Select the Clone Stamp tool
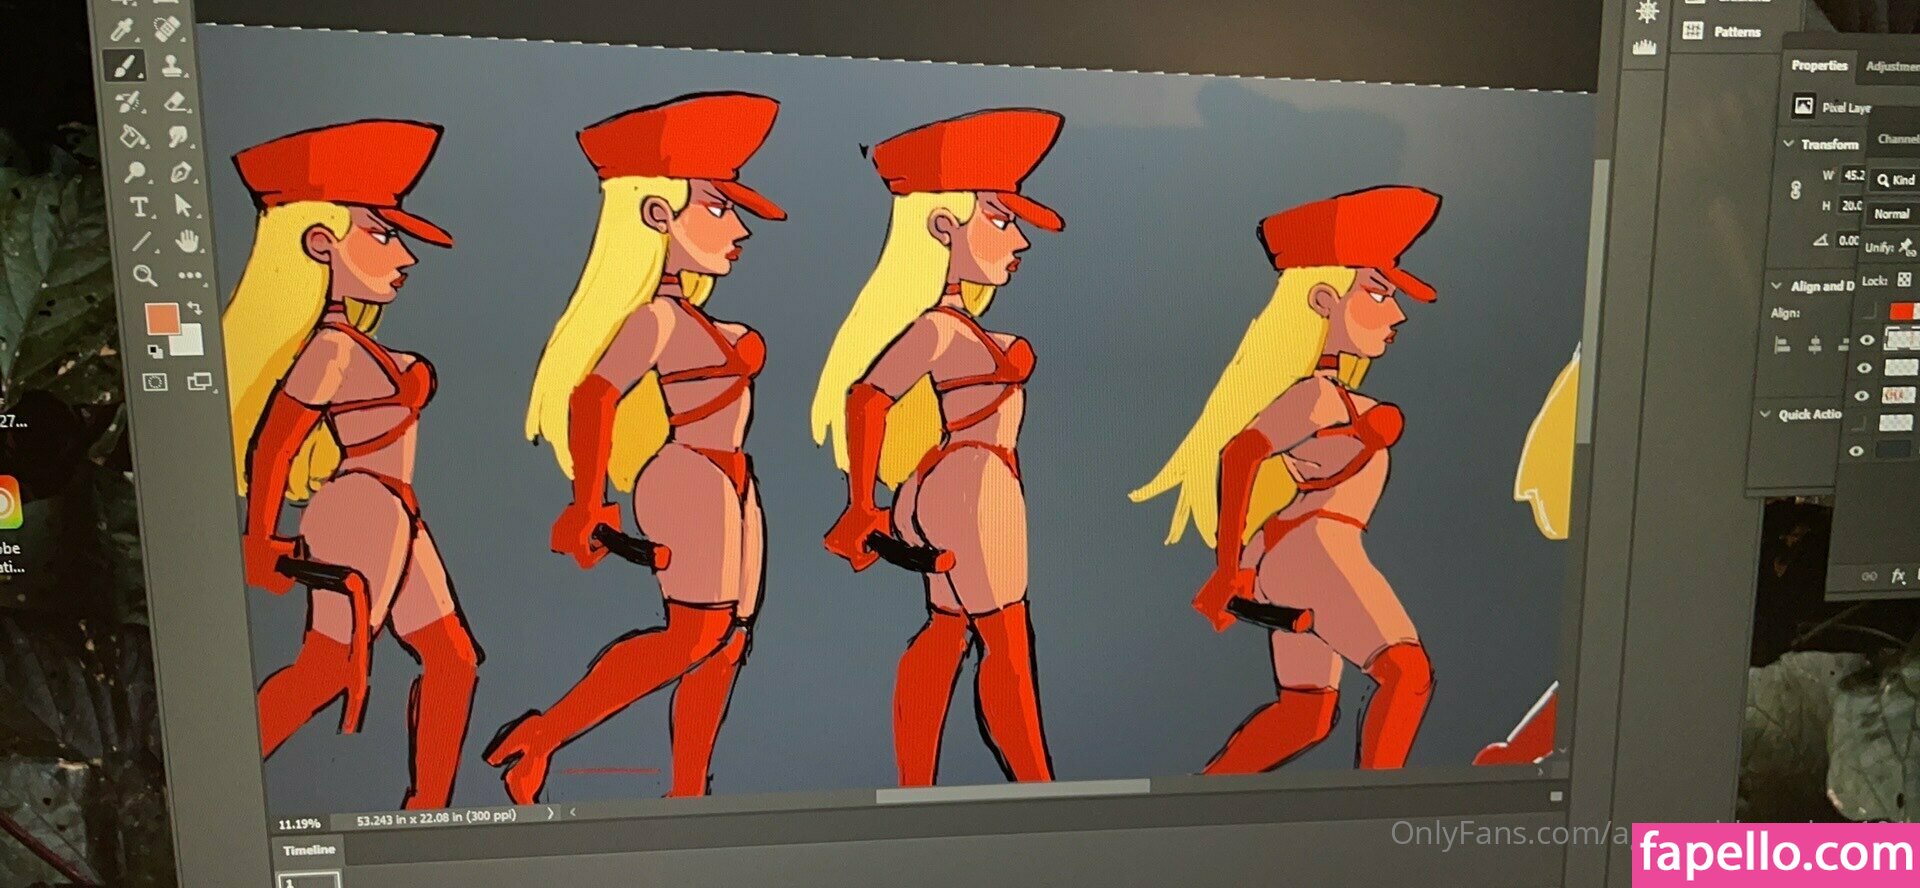 [x=172, y=66]
